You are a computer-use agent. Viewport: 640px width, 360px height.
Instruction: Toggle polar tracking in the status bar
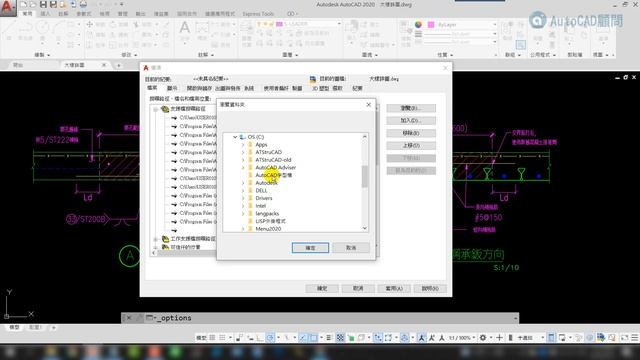[270, 338]
